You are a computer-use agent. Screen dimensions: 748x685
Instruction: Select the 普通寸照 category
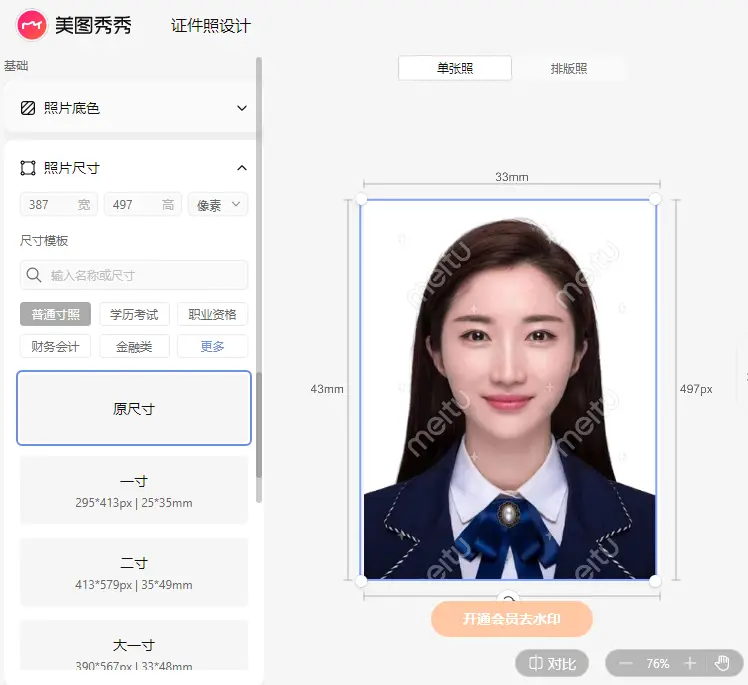[55, 314]
